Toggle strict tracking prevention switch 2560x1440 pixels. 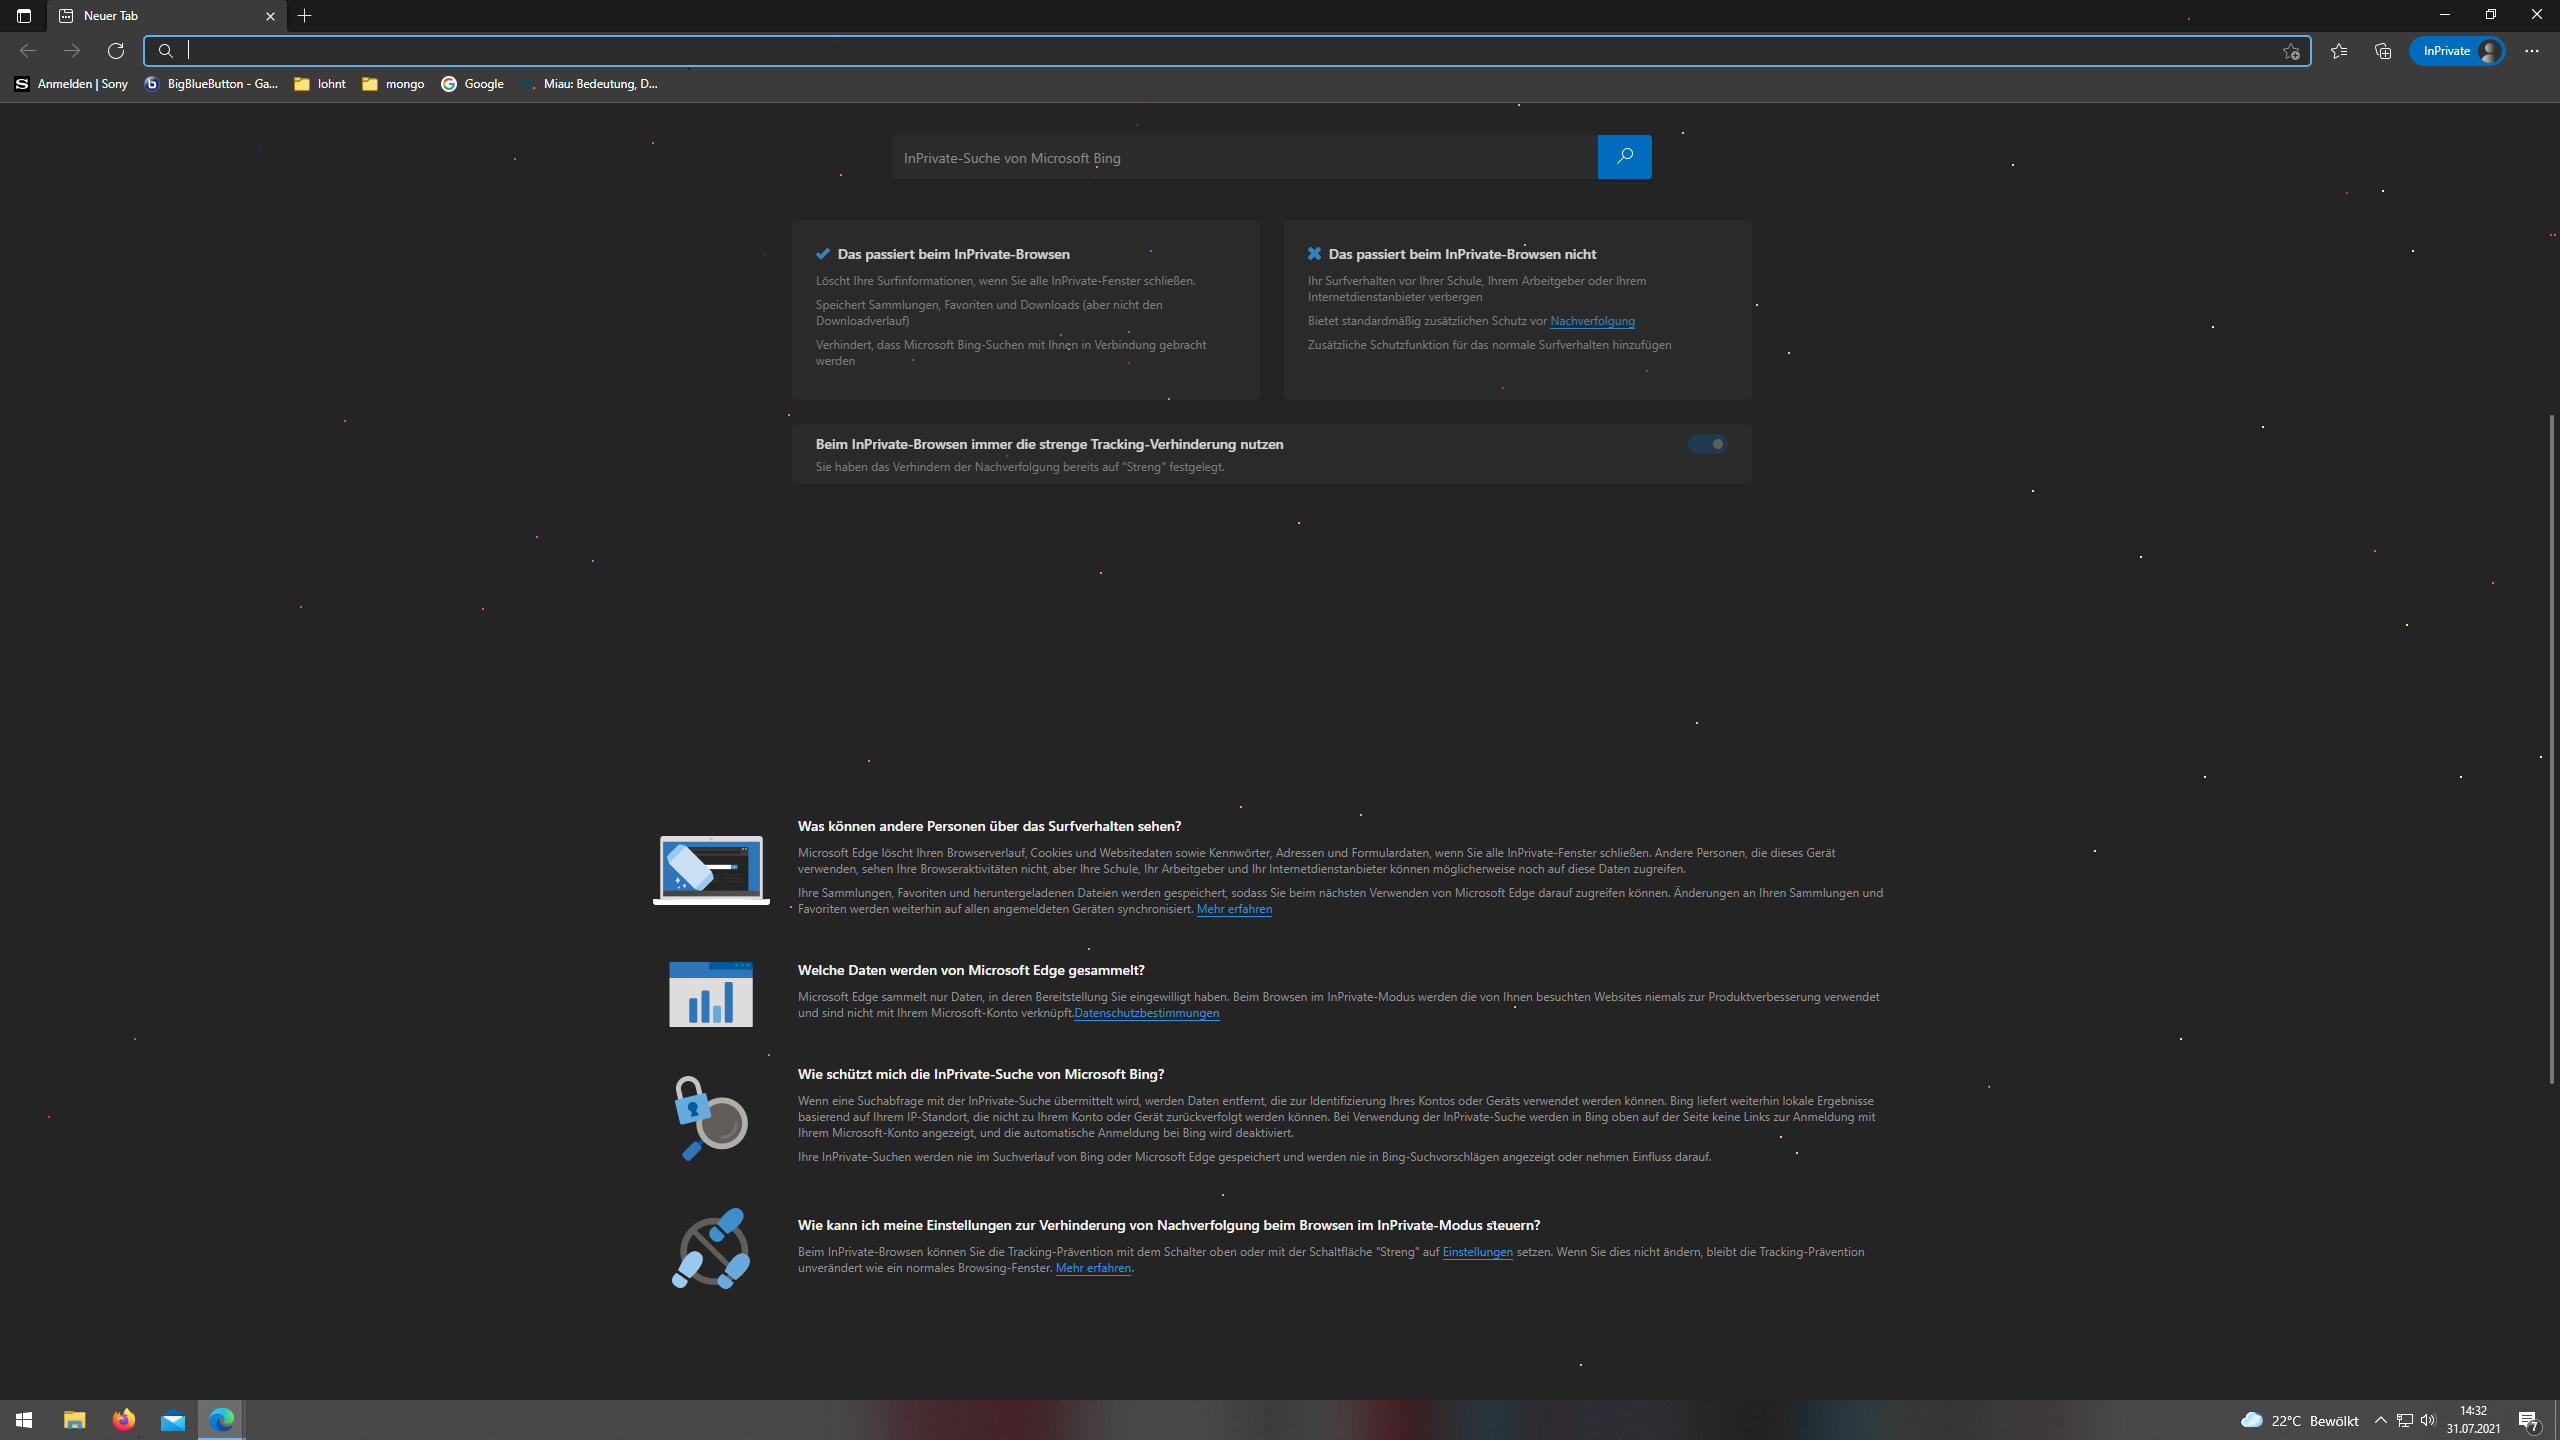tap(1707, 444)
